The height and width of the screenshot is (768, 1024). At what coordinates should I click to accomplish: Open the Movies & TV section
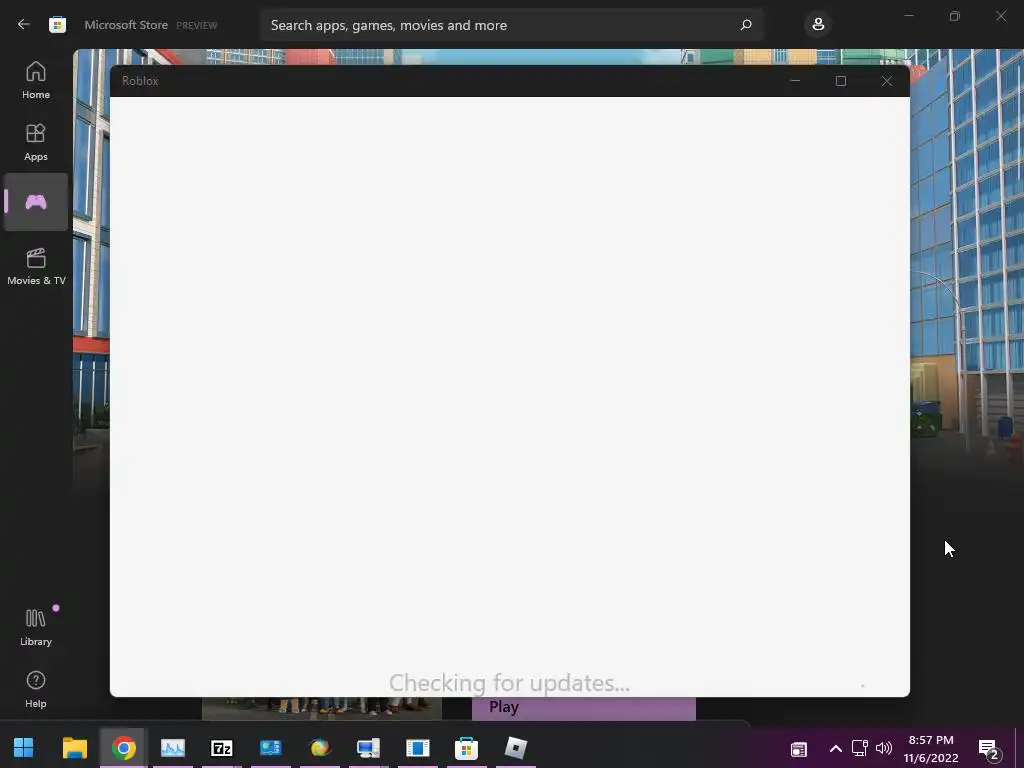pyautogui.click(x=36, y=266)
